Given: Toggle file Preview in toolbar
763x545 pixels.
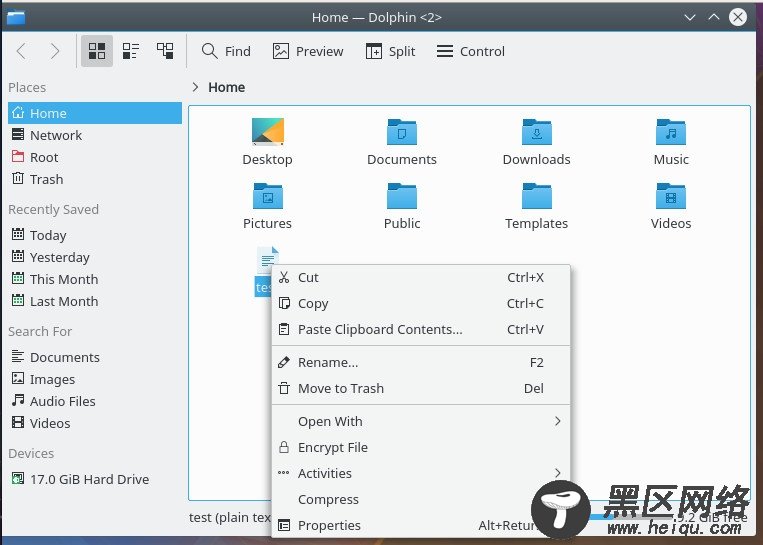Looking at the screenshot, I should pyautogui.click(x=308, y=51).
